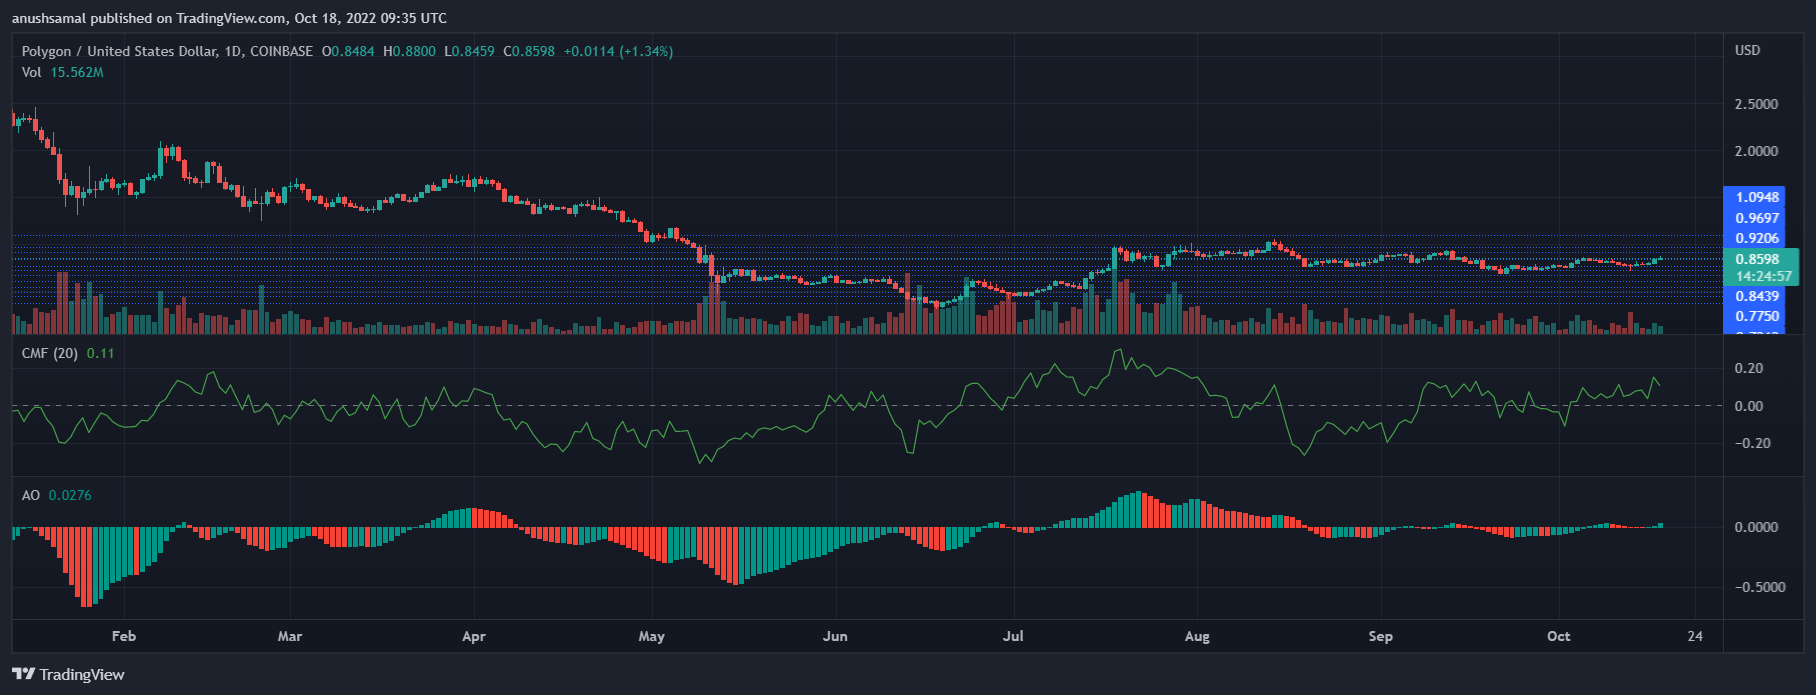Click the Vol indicator label
This screenshot has height=695, width=1816.
32,72
